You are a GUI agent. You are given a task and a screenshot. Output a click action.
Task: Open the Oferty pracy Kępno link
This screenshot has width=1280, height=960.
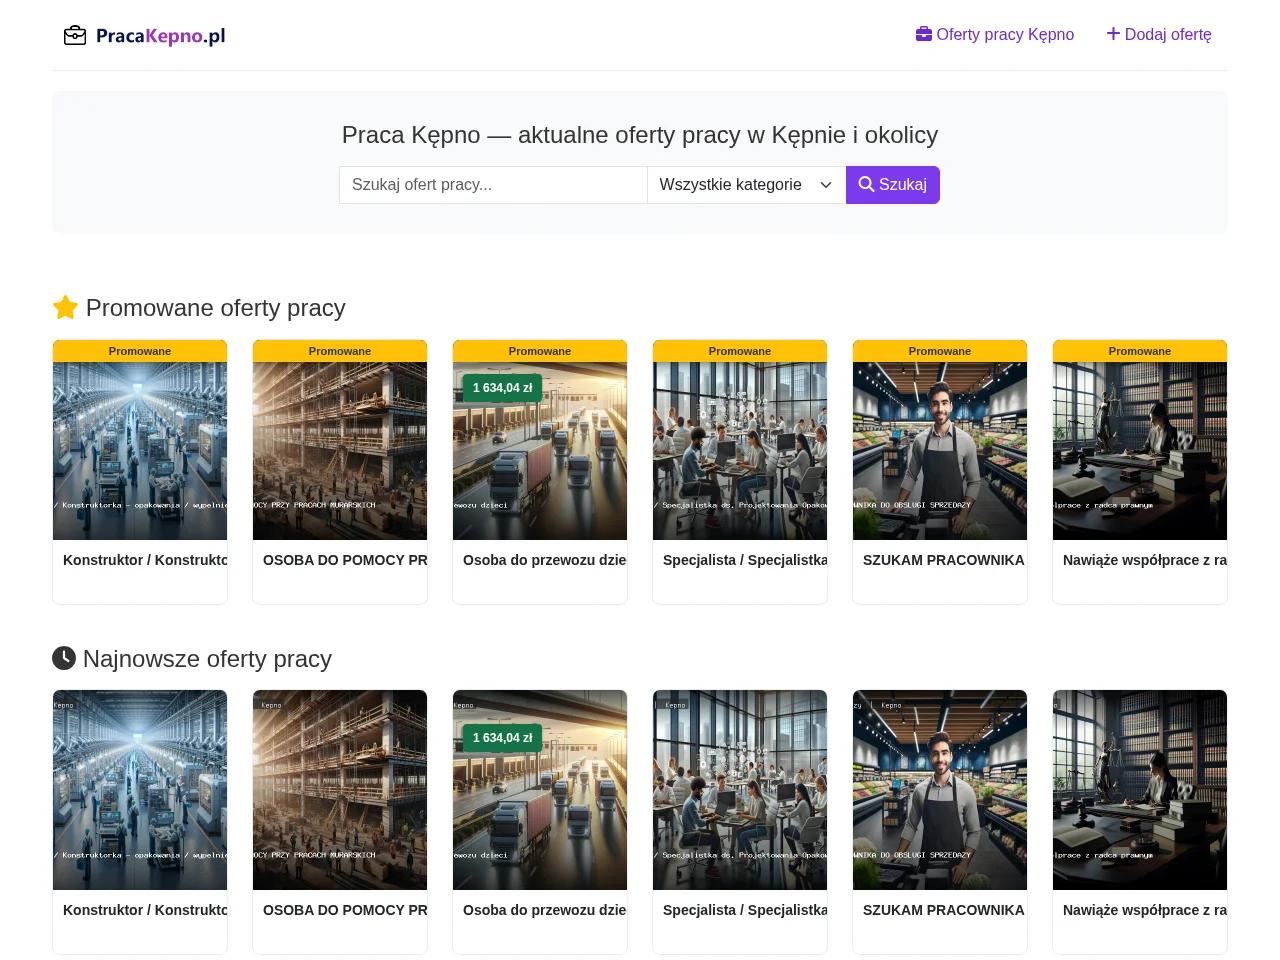[x=995, y=34]
